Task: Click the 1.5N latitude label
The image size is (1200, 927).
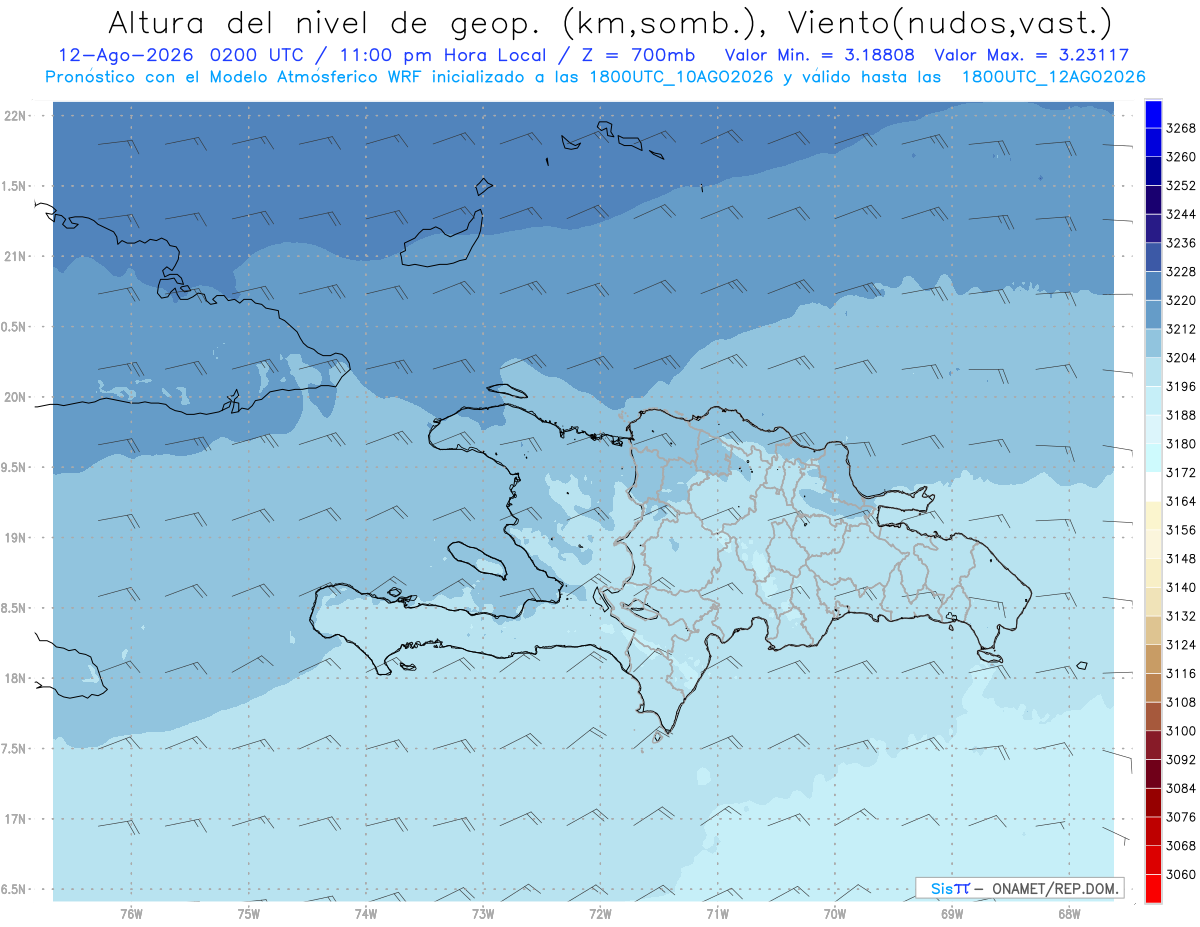Action: (x=15, y=186)
